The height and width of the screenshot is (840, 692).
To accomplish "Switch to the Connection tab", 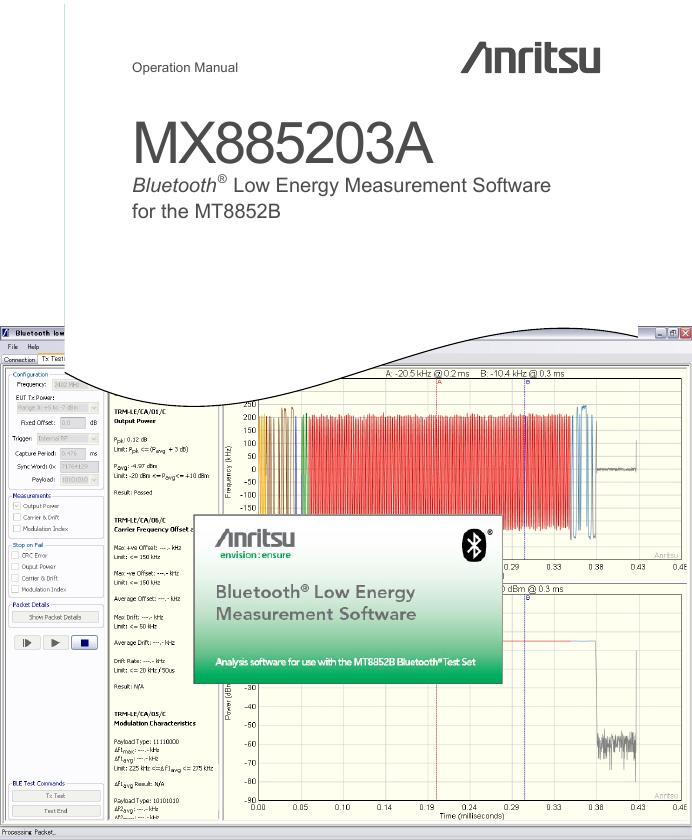I will click(19, 359).
